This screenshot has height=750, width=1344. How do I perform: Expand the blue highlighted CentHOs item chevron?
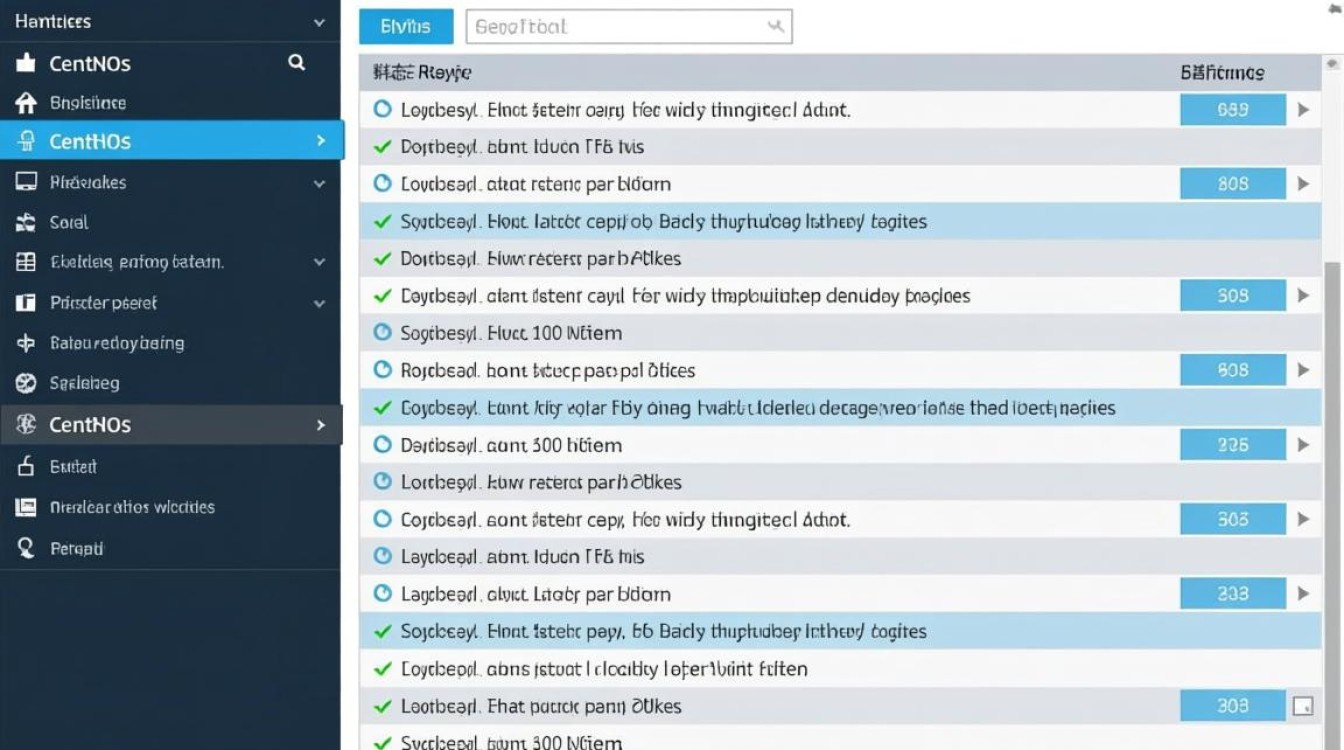click(x=320, y=141)
